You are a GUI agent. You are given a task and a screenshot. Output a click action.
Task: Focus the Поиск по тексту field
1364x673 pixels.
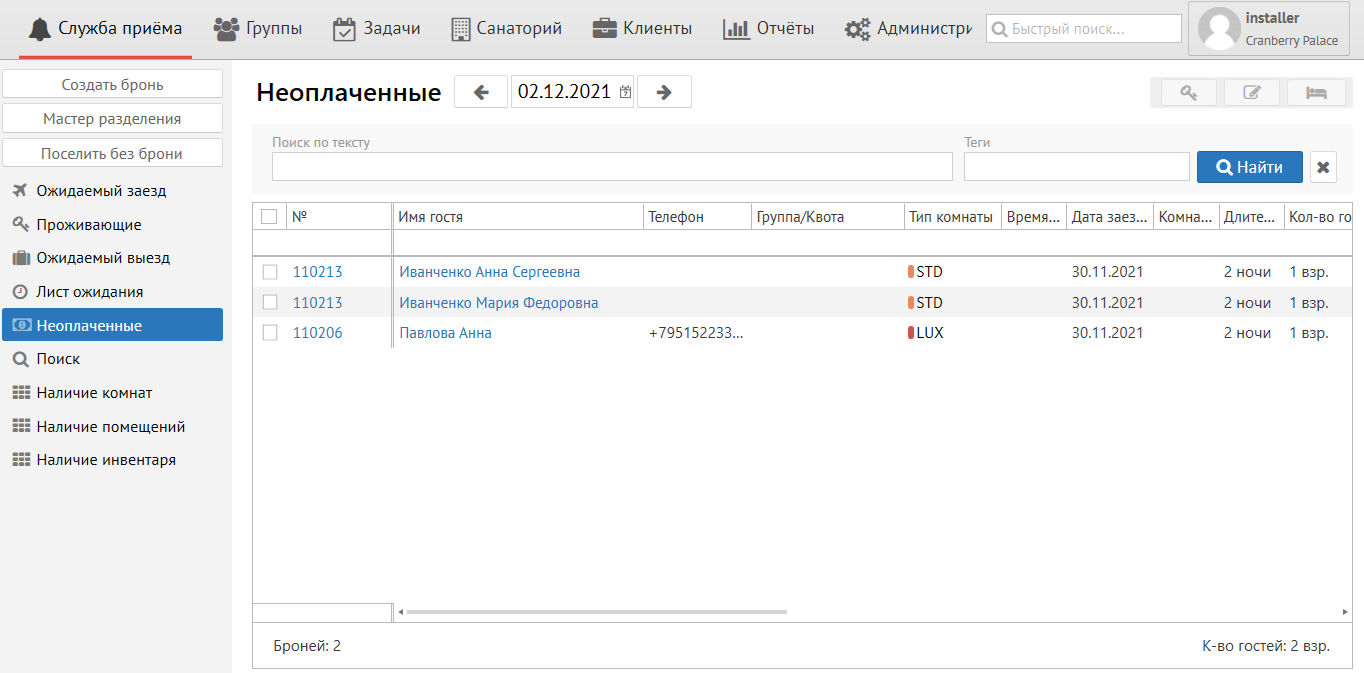point(612,167)
